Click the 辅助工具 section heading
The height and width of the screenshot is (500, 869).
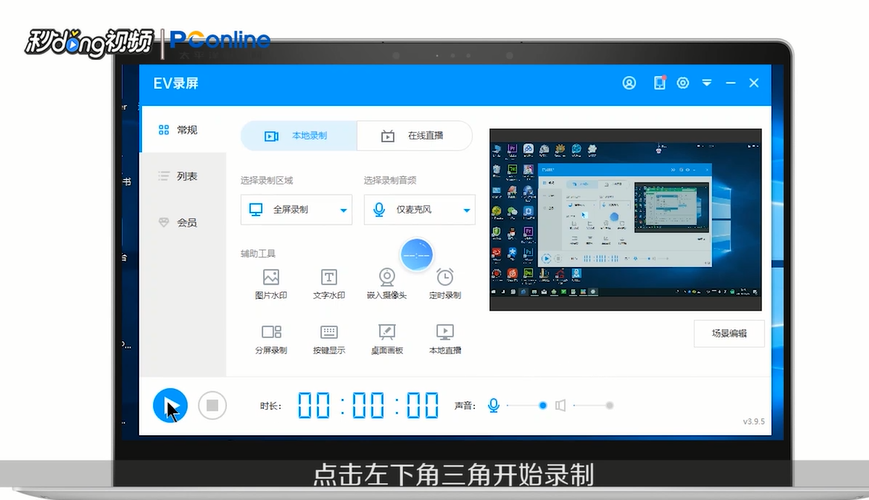258,253
